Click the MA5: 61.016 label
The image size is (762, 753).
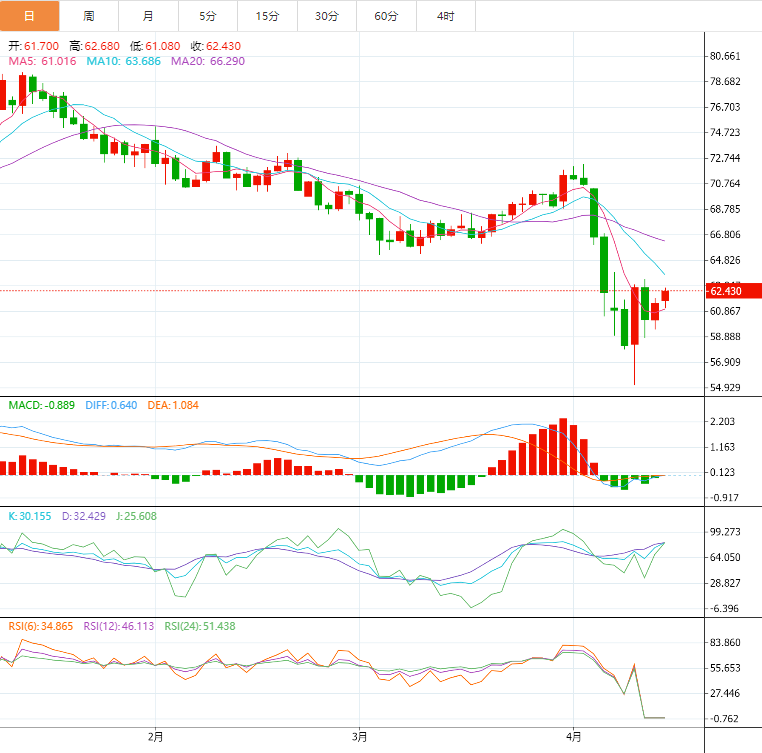pyautogui.click(x=42, y=61)
